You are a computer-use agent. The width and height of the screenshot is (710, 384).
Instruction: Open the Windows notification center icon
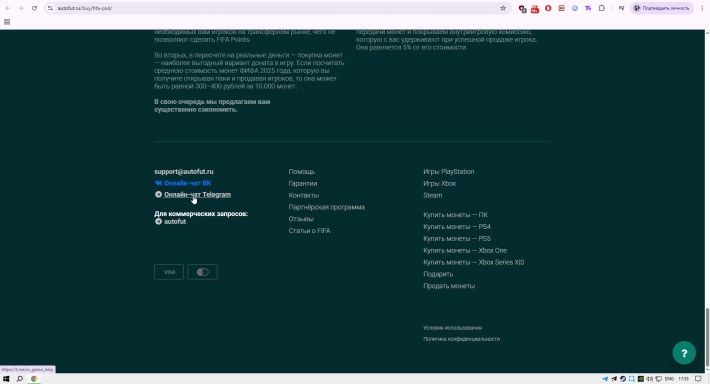coord(698,379)
